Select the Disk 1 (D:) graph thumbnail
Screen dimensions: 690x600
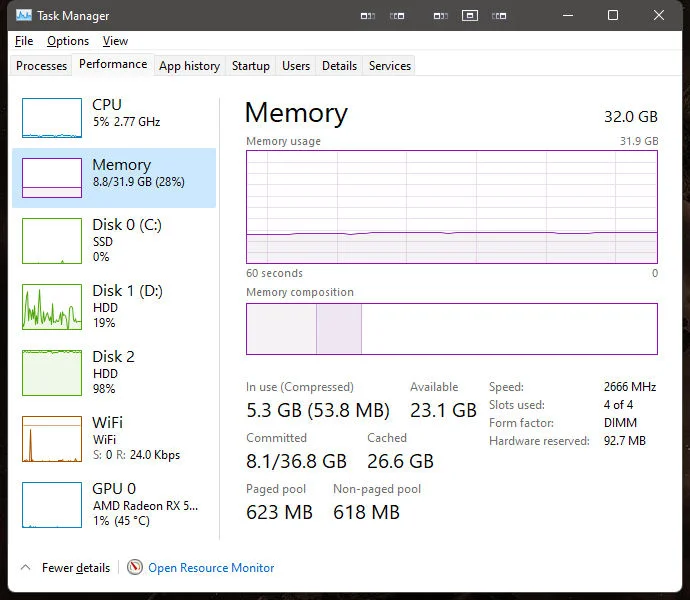click(x=52, y=307)
